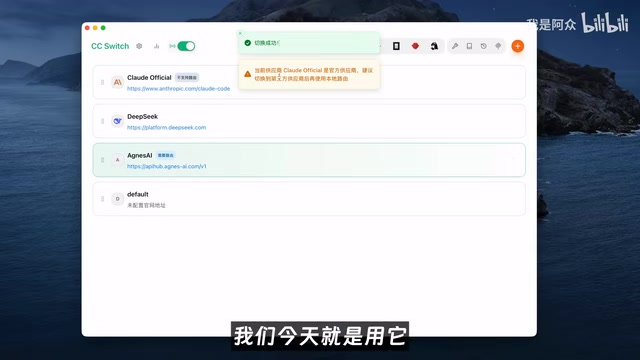Click the AgnesAI letter A avatar
Screen dimensions: 640x360
tap(118, 160)
